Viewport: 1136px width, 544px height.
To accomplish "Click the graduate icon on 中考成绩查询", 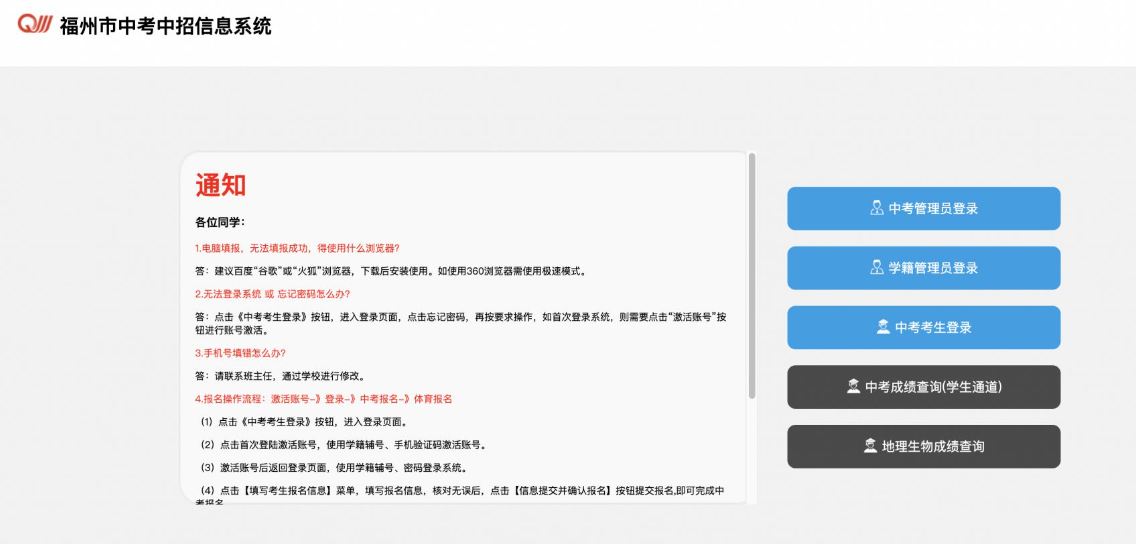I will coord(853,386).
